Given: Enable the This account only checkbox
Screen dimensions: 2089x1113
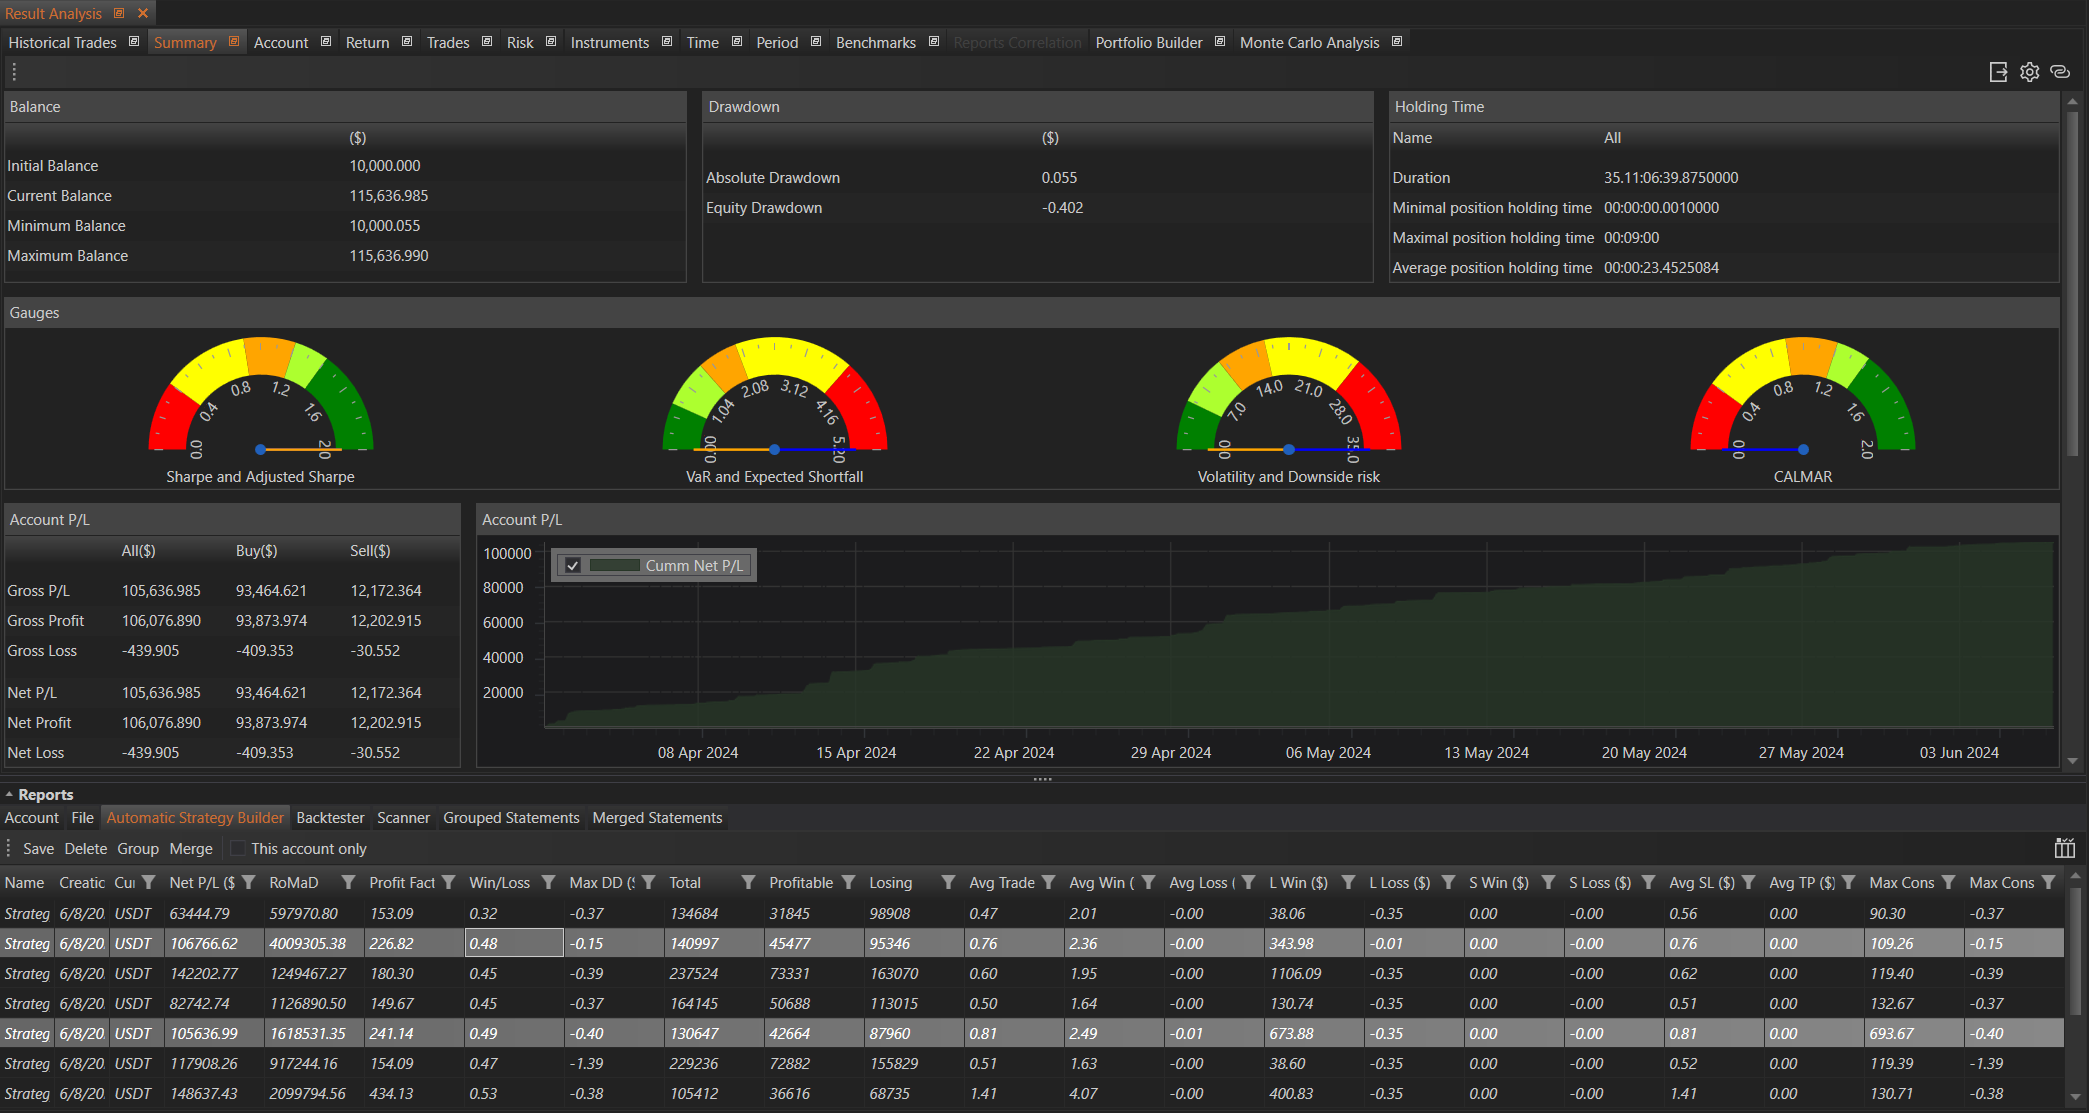Looking at the screenshot, I should (238, 848).
